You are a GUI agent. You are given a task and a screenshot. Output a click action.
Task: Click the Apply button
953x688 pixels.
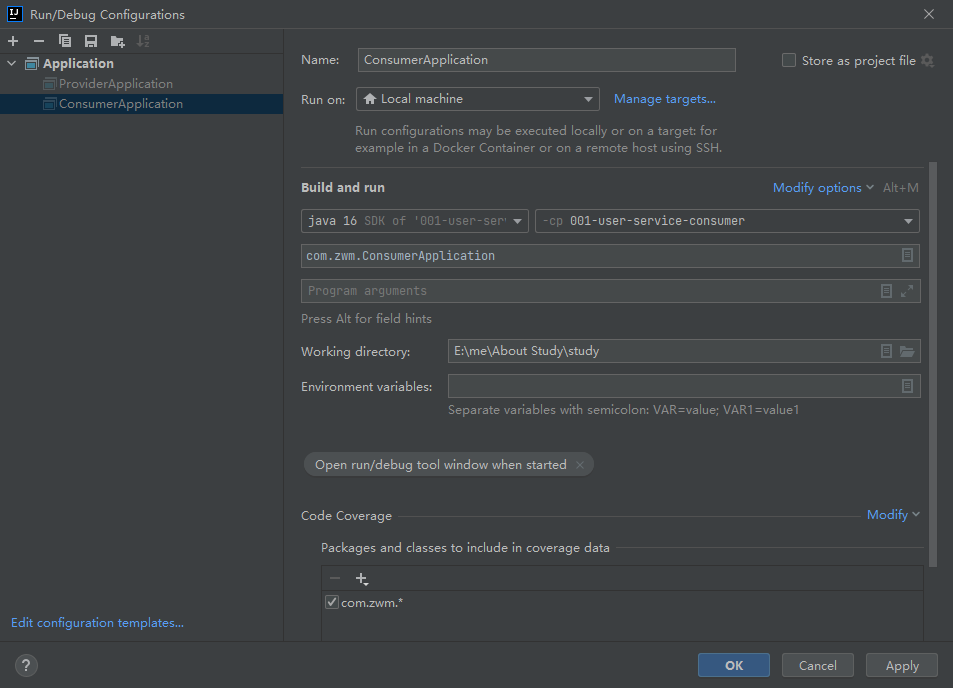click(x=901, y=665)
